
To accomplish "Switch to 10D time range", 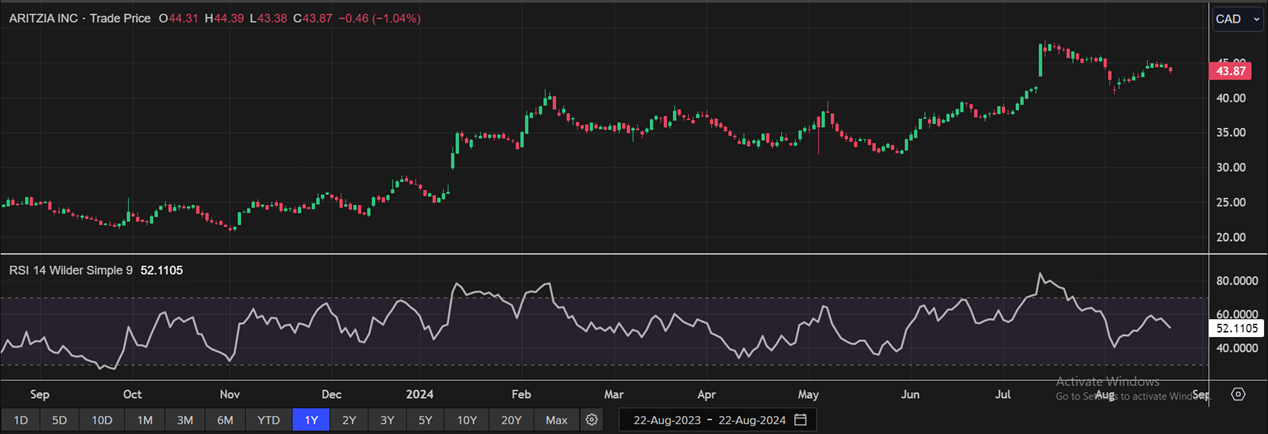I will coord(102,420).
